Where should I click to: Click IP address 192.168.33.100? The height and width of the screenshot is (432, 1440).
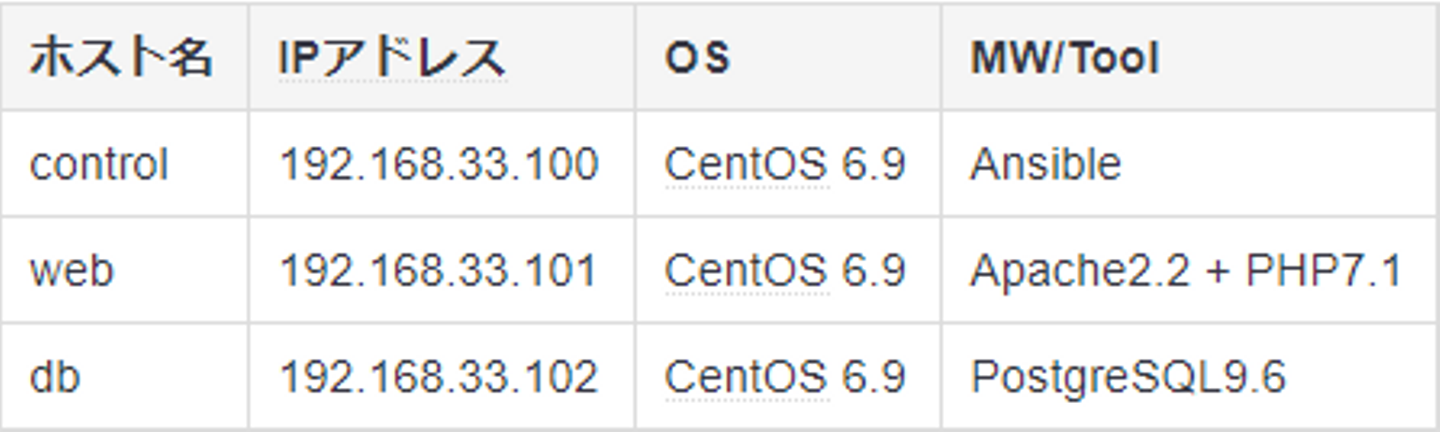(x=439, y=164)
